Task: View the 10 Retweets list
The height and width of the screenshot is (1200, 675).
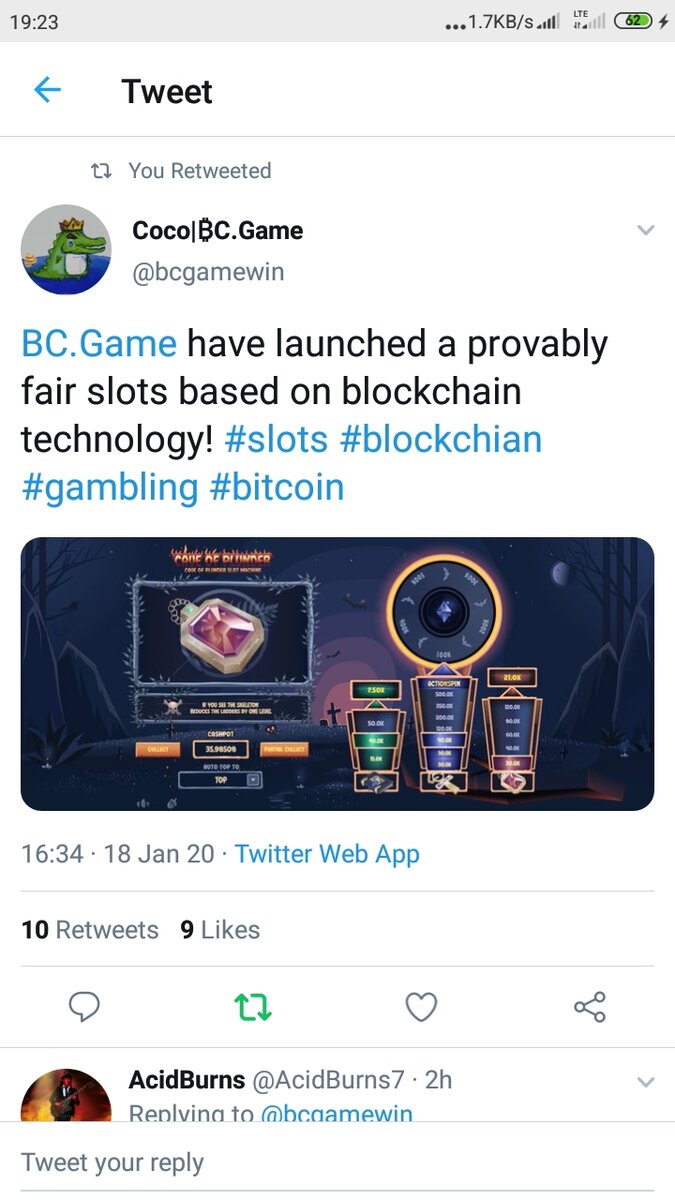Action: coord(90,930)
